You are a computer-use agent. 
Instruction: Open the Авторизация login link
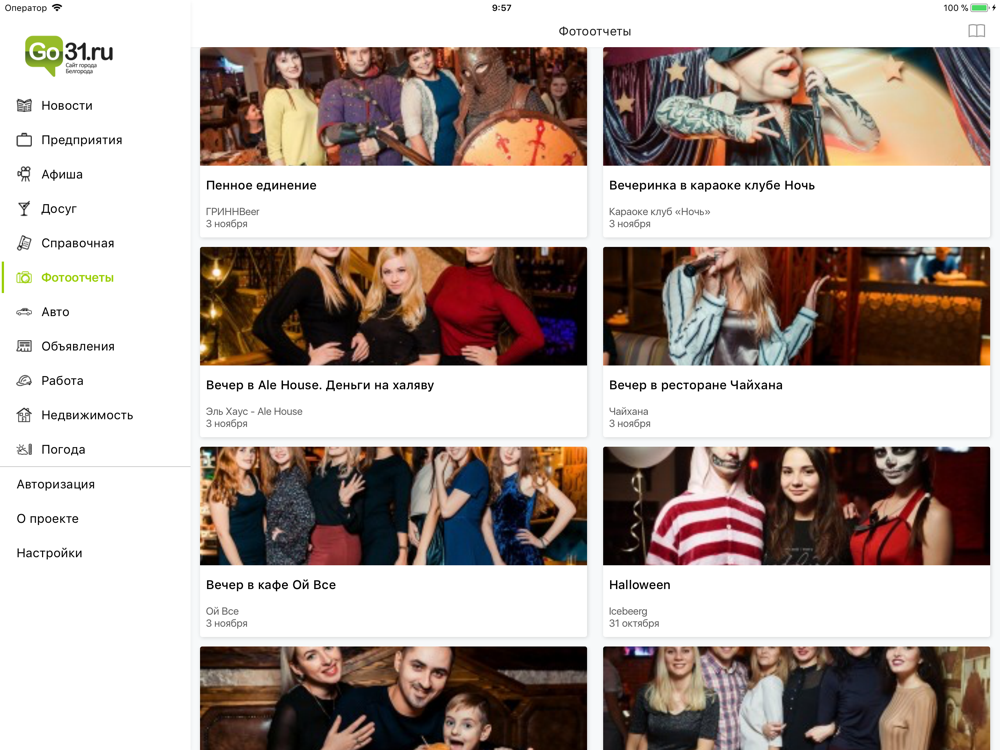point(55,484)
